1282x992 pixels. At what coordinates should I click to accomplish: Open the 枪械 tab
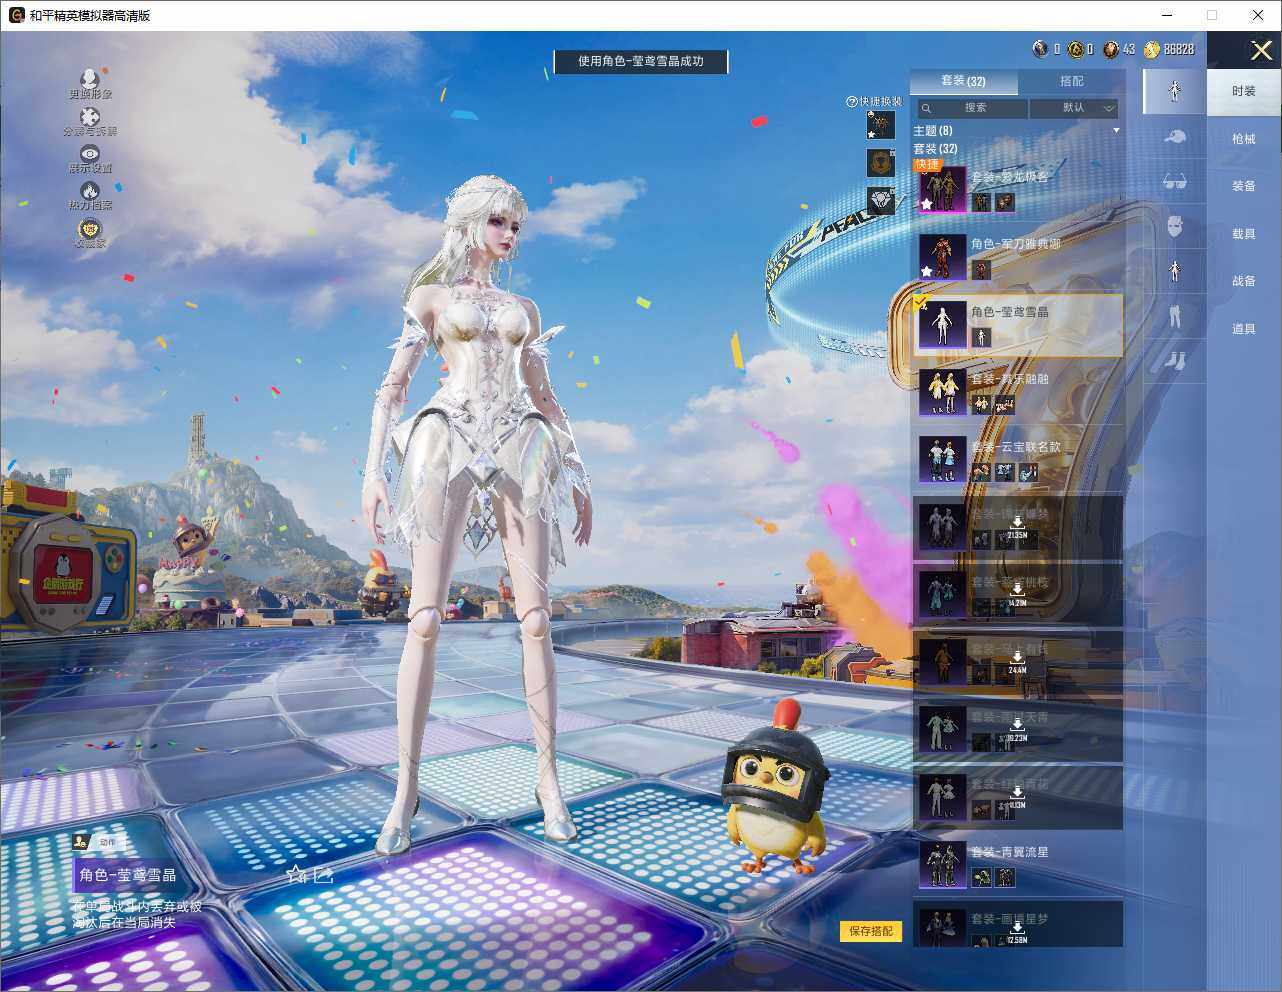pos(1244,139)
